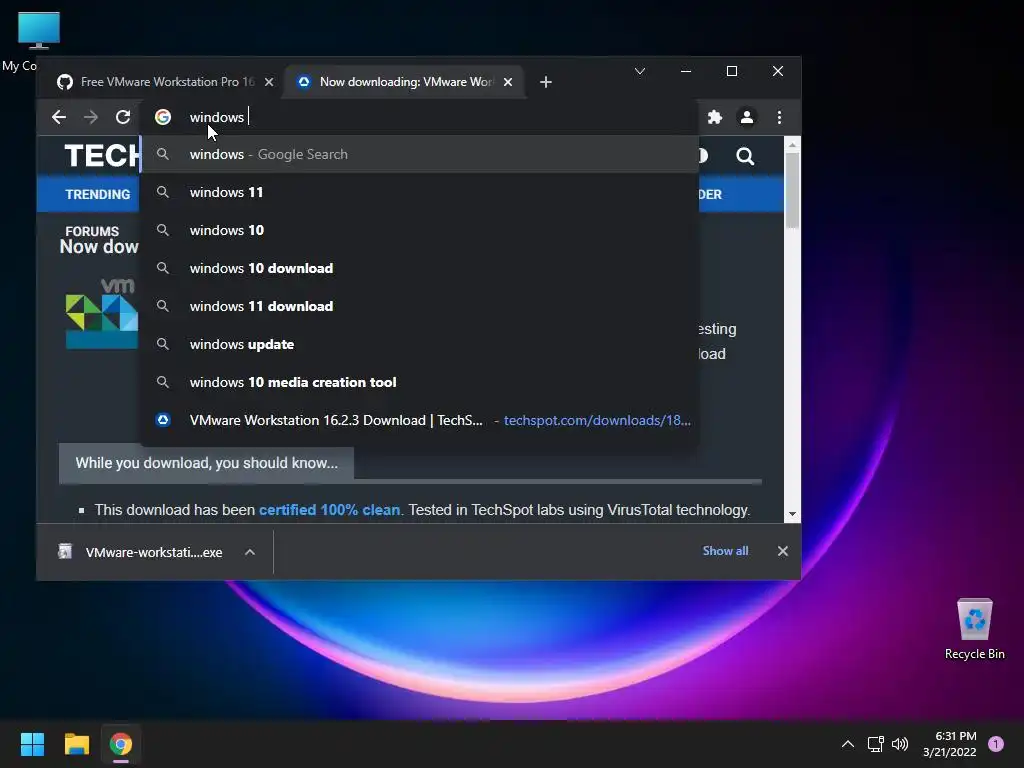The image size is (1024, 768).
Task: Pick 'windows 11 download' suggestion
Action: tap(419, 306)
